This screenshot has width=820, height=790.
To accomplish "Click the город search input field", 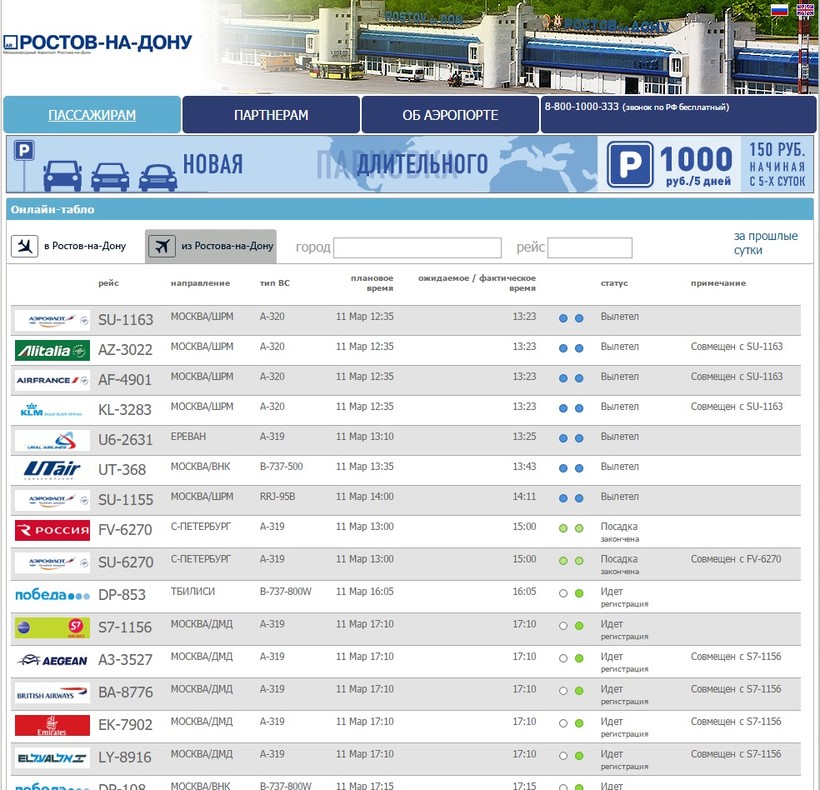I will tap(417, 248).
